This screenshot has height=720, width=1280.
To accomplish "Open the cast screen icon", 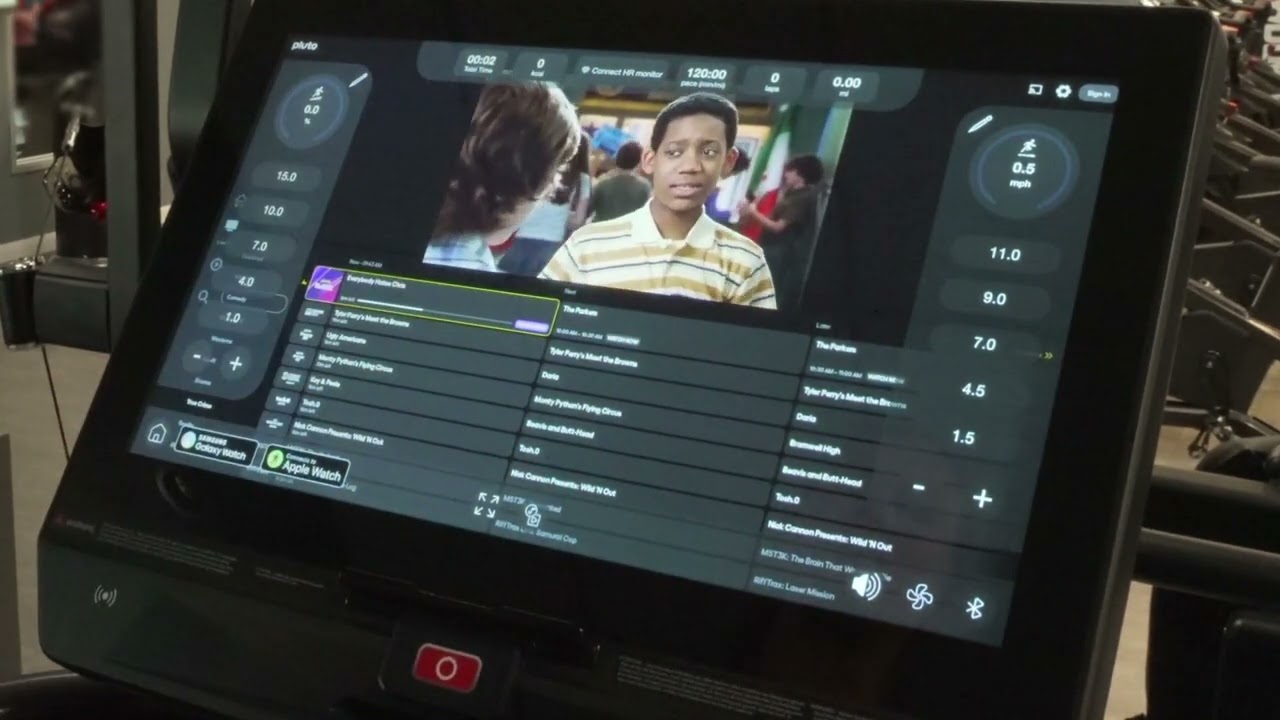I will [x=1035, y=90].
